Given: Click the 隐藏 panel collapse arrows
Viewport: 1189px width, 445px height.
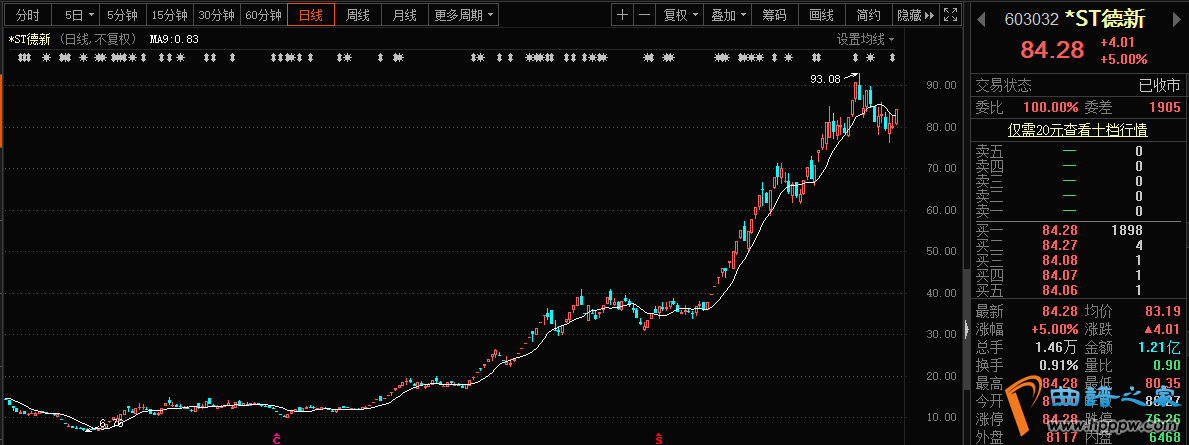Looking at the screenshot, I should (x=916, y=15).
